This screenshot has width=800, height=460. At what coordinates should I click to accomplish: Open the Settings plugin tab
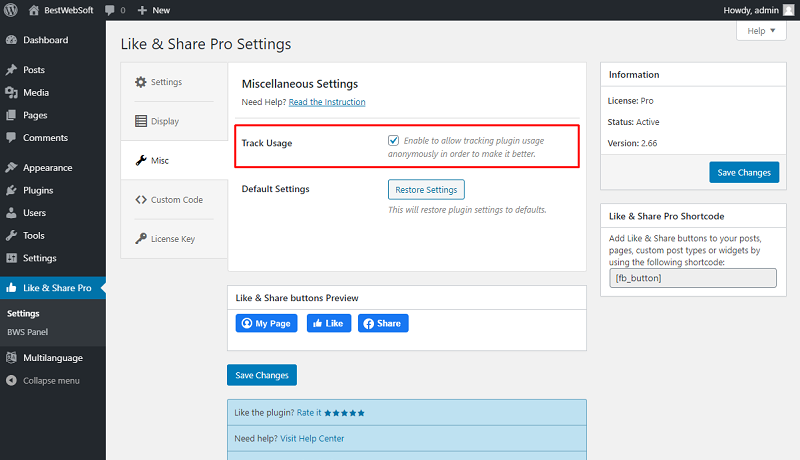pos(174,82)
